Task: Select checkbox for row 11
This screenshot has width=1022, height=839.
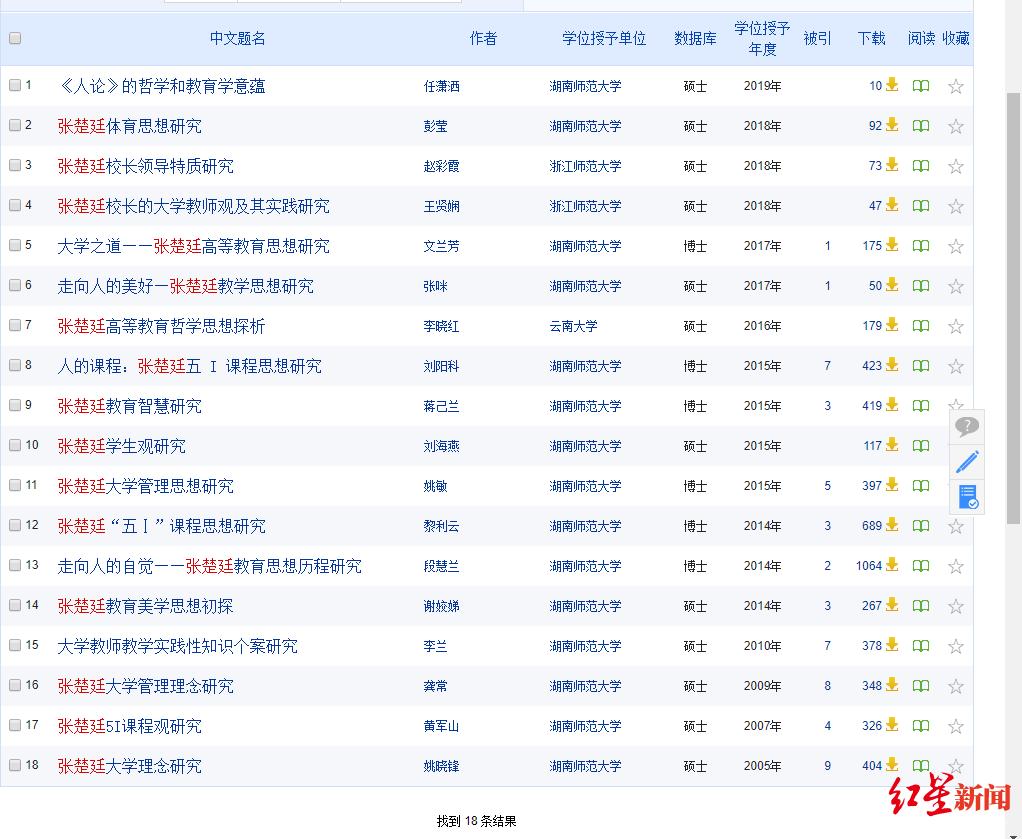Action: click(x=15, y=484)
